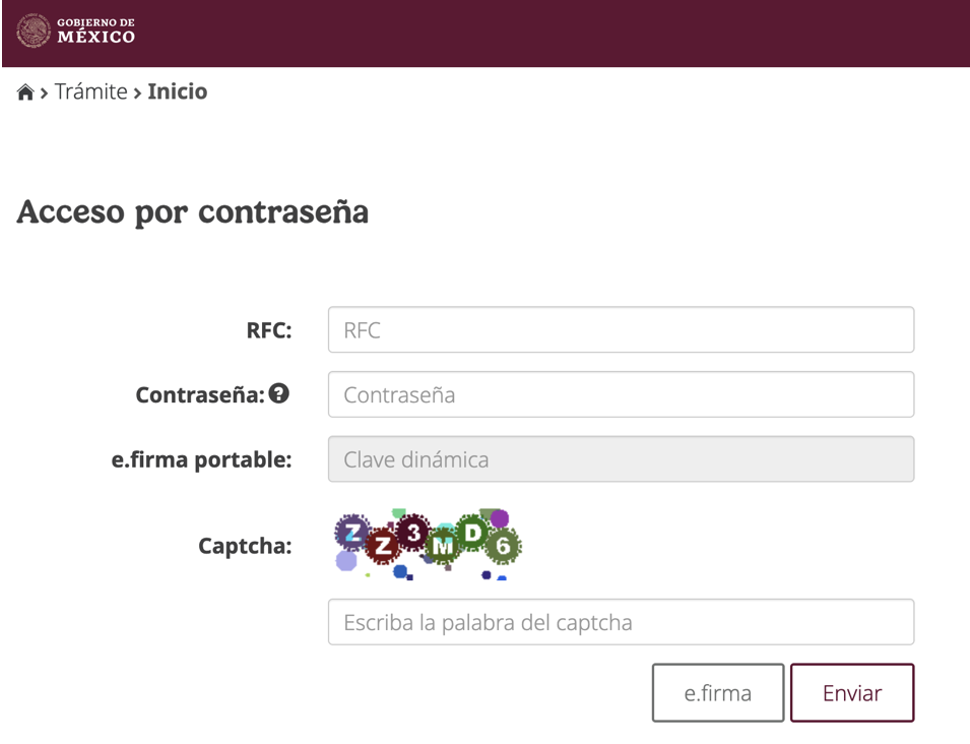Click the Clave dinámica field

(x=620, y=459)
